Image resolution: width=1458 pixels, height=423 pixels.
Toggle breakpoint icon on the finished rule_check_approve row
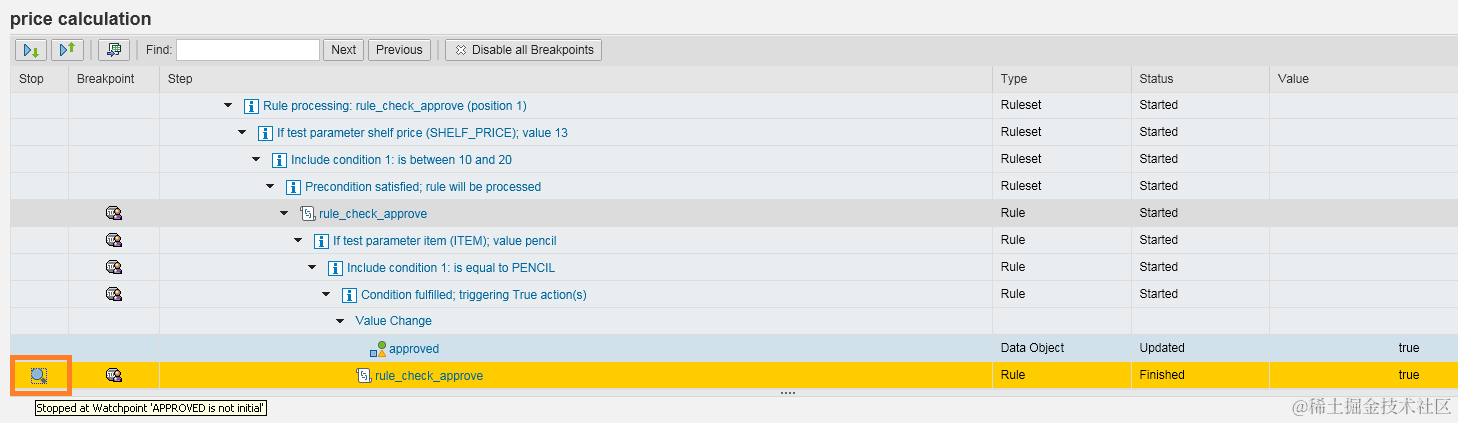point(114,375)
